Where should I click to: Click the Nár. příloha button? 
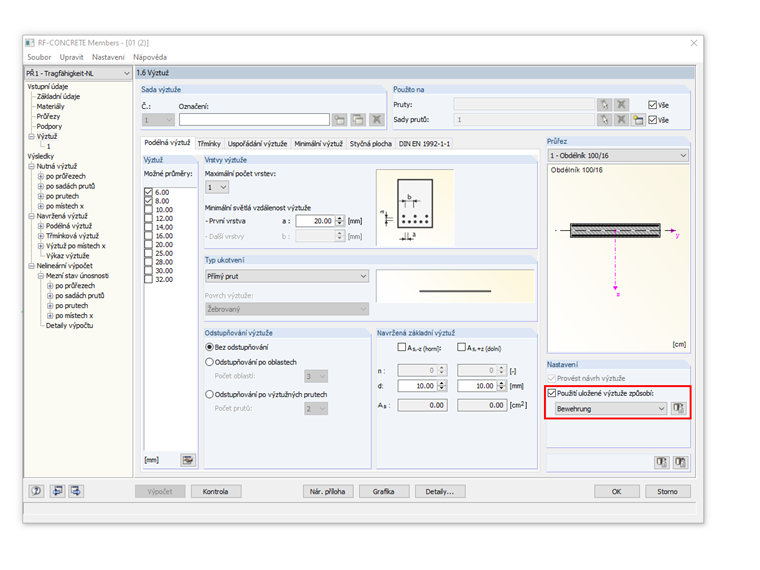pos(328,491)
